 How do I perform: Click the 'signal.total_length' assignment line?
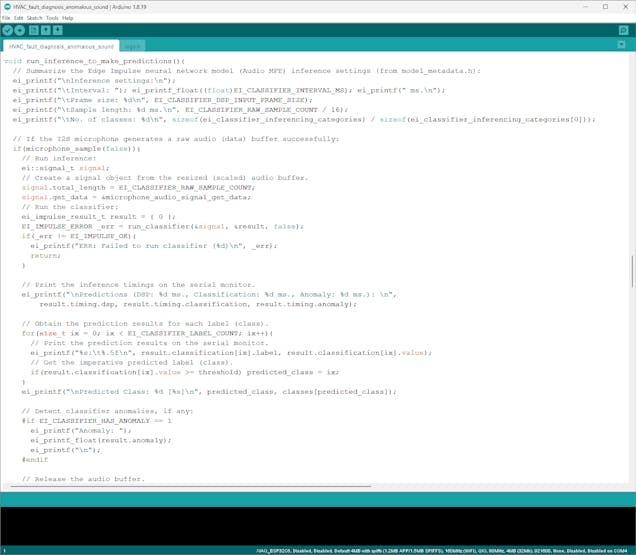pyautogui.click(x=138, y=187)
